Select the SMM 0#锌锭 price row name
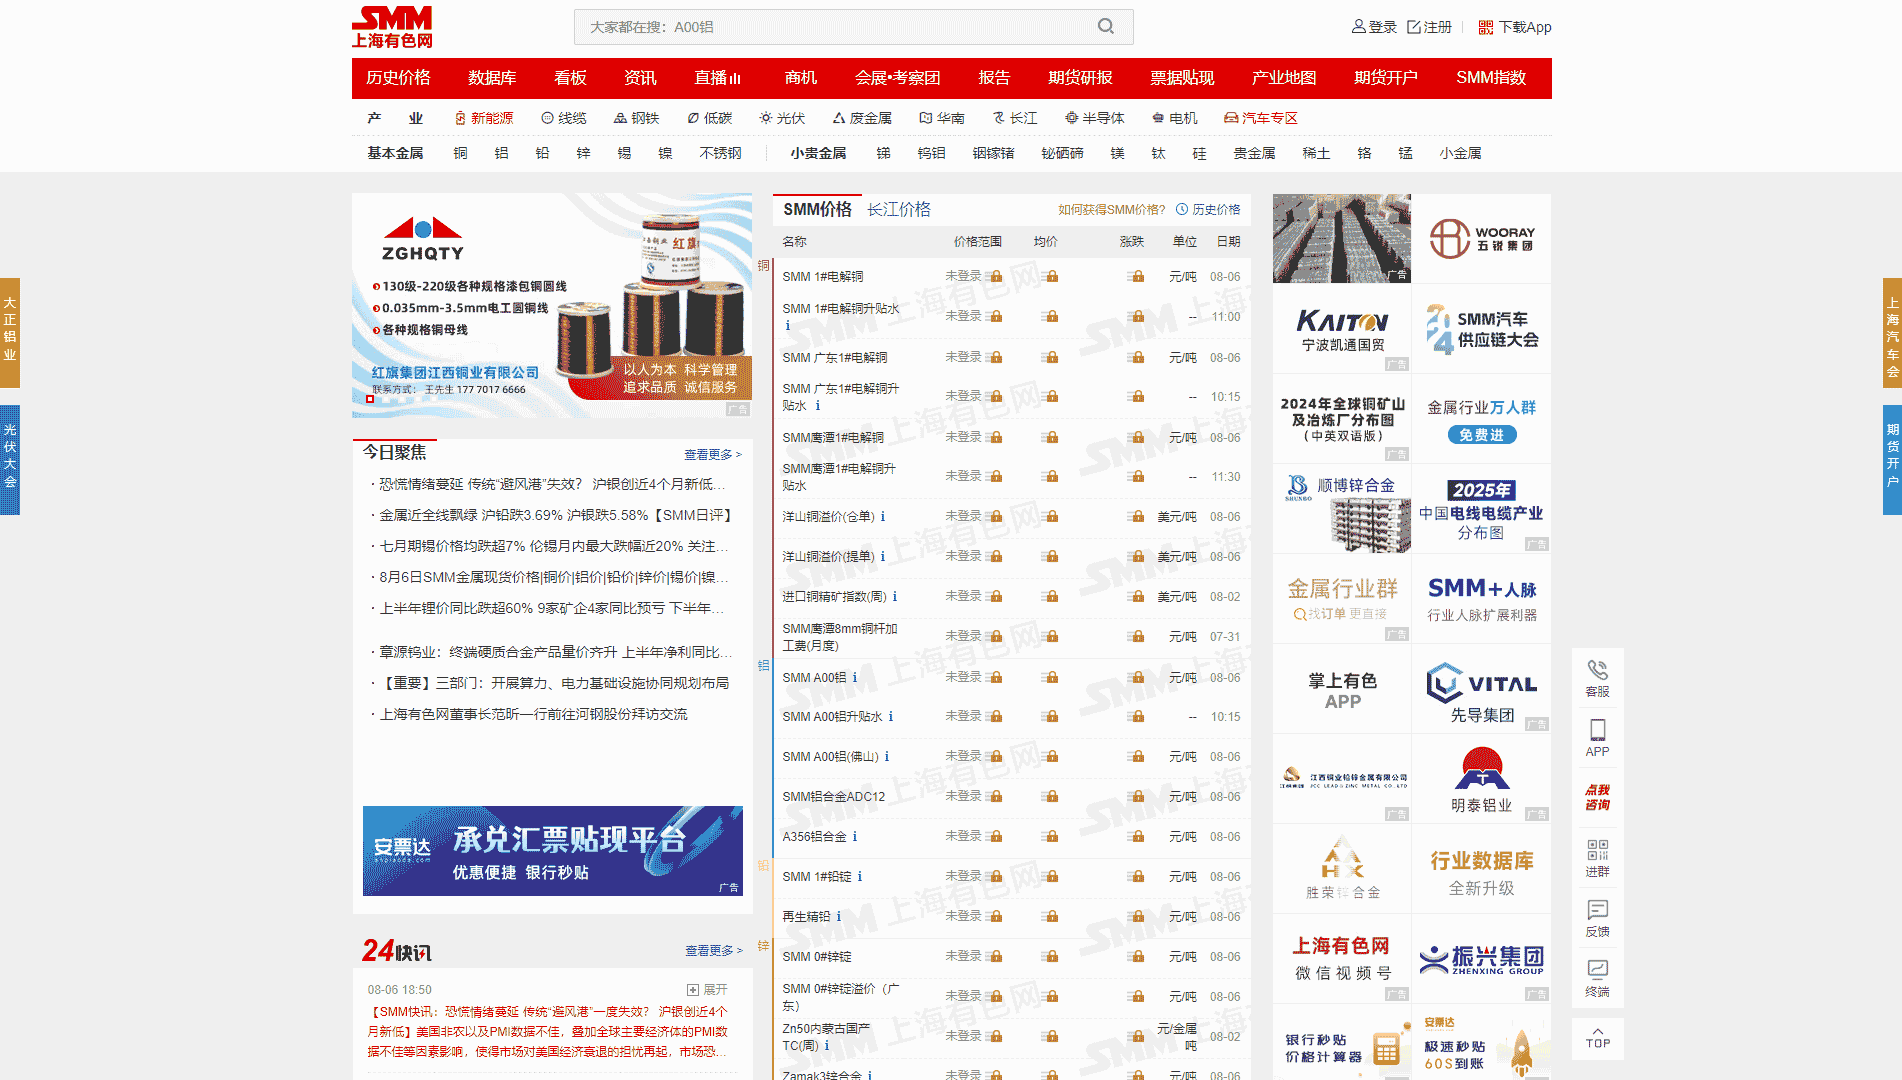1902x1080 pixels. [x=817, y=957]
